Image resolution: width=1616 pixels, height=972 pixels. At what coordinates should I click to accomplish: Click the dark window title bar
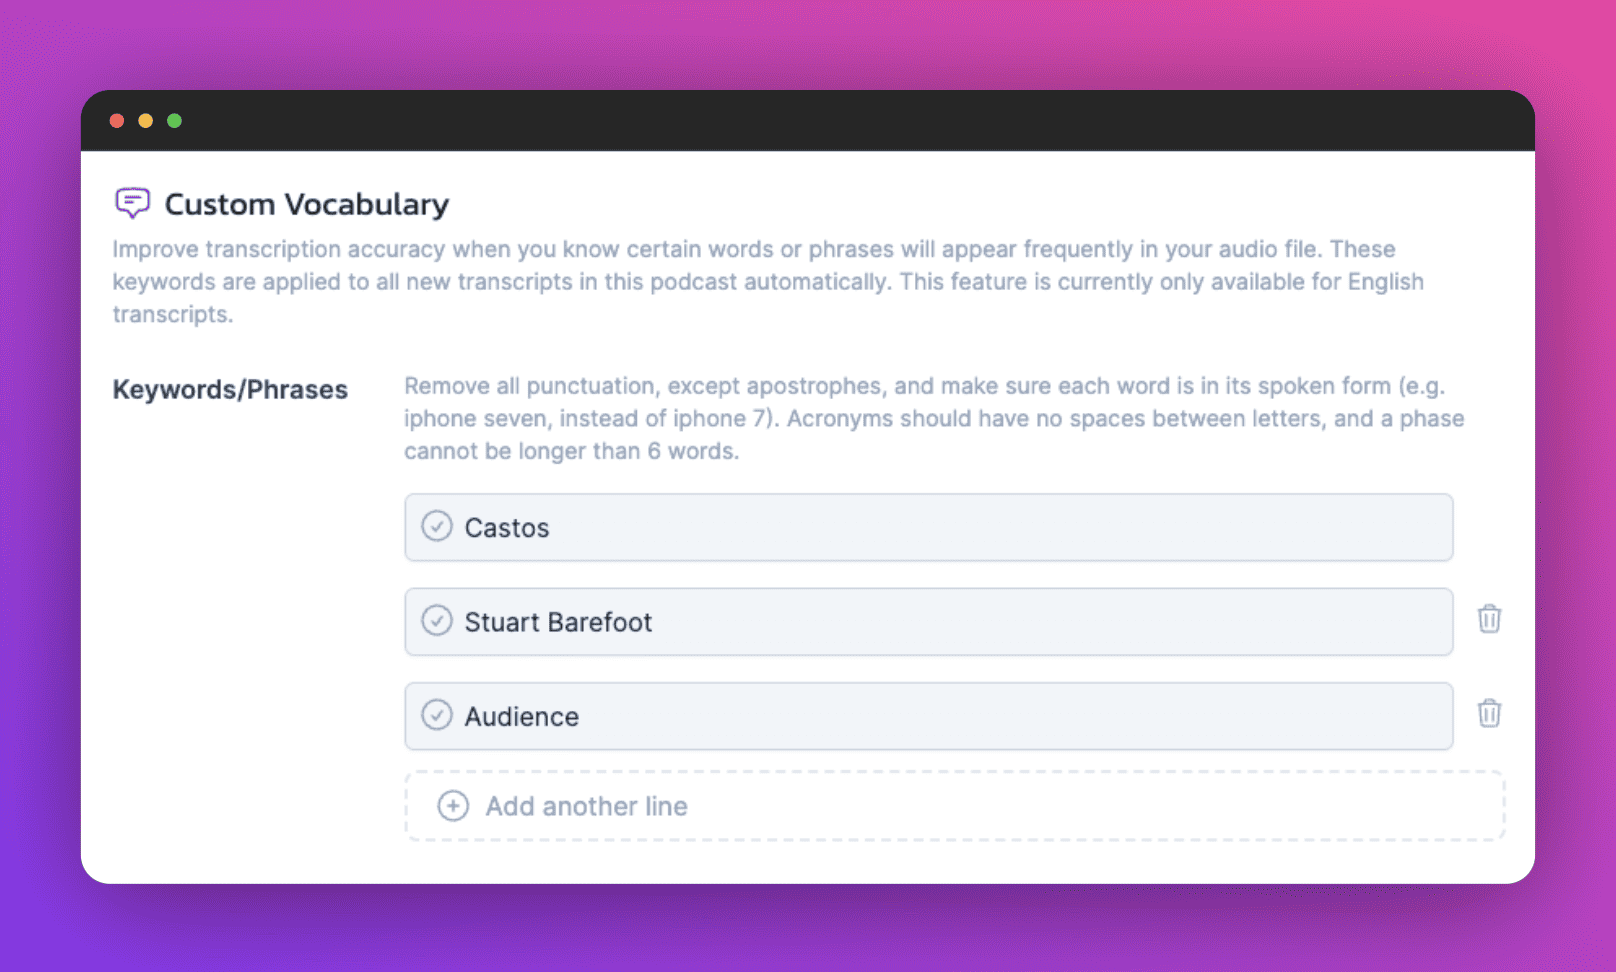click(808, 121)
